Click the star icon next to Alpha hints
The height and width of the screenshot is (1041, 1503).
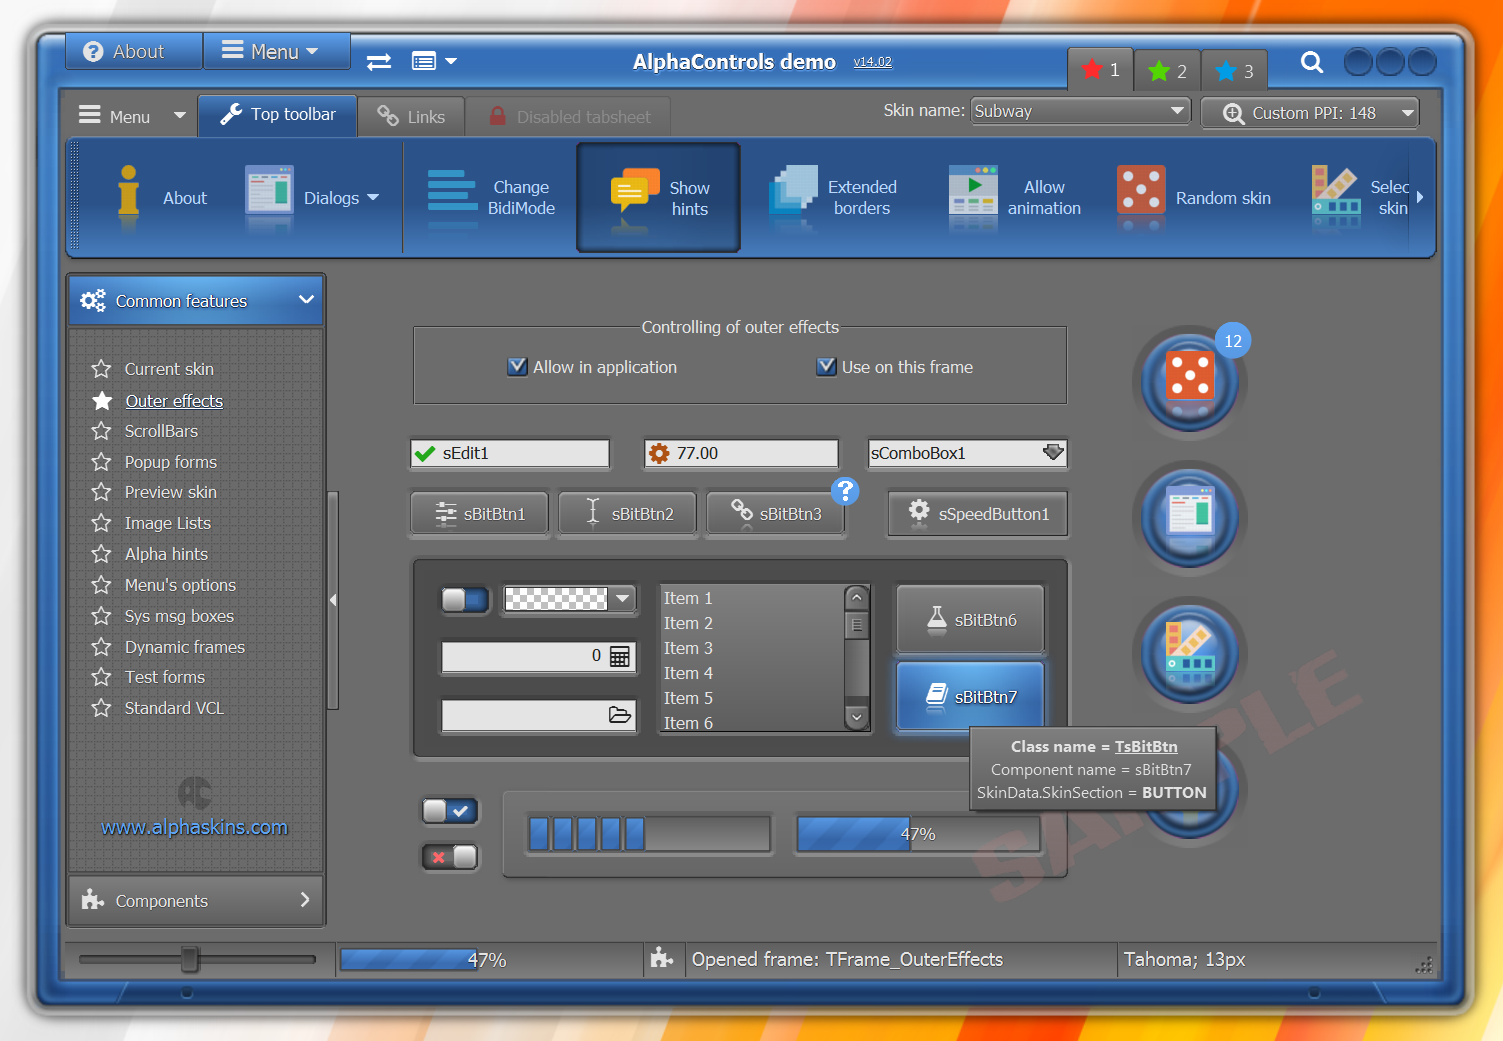click(x=101, y=554)
